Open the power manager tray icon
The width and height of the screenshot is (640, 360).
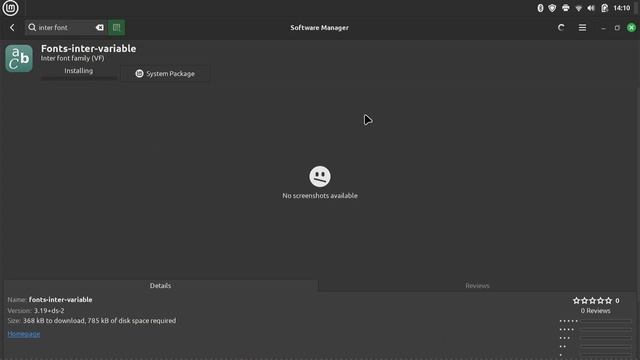[x=604, y=8]
